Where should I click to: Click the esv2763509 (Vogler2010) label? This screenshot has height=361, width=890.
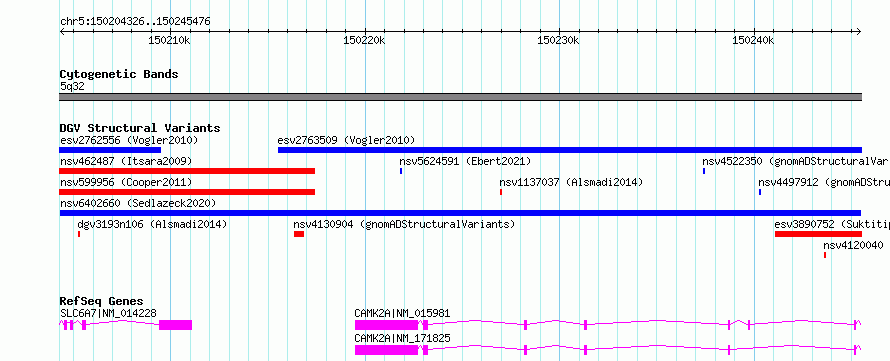click(346, 140)
